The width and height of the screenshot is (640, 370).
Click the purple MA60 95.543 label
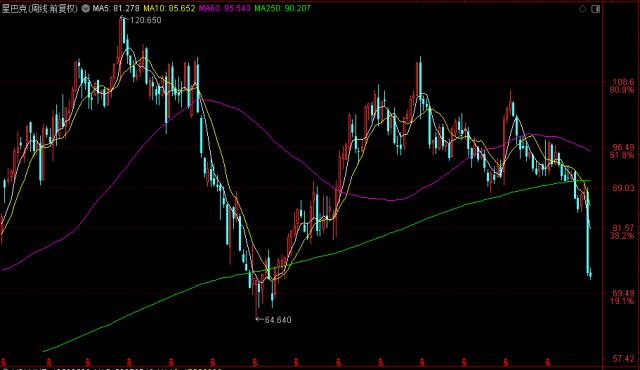(224, 8)
